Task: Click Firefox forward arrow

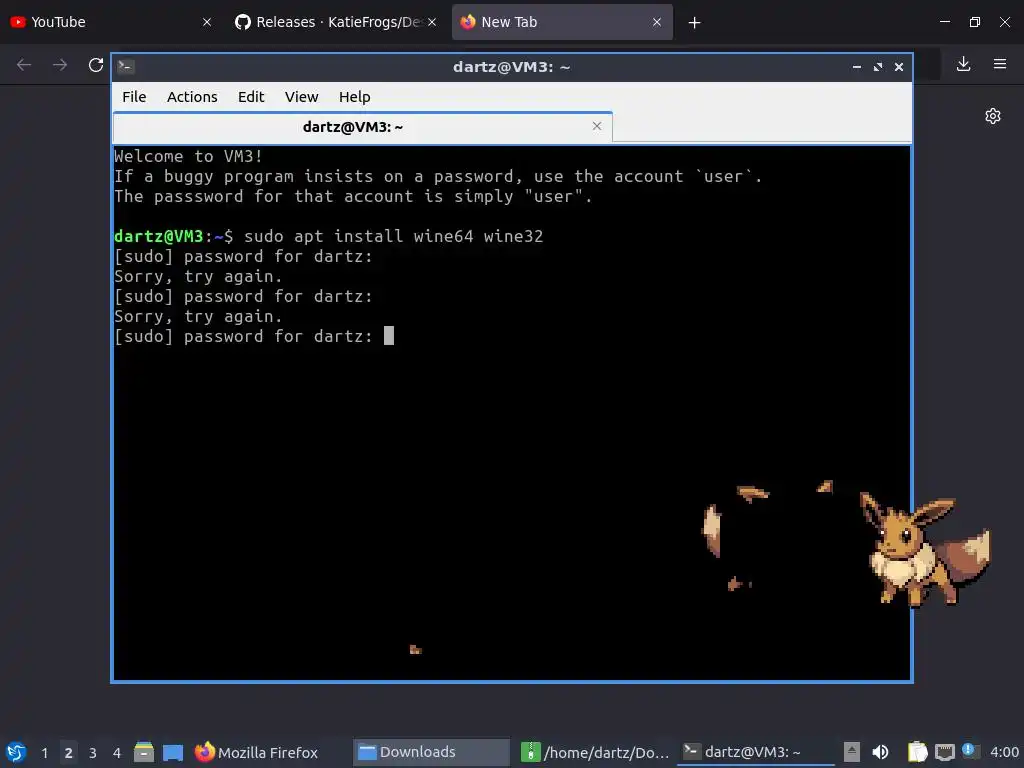Action: click(59, 65)
